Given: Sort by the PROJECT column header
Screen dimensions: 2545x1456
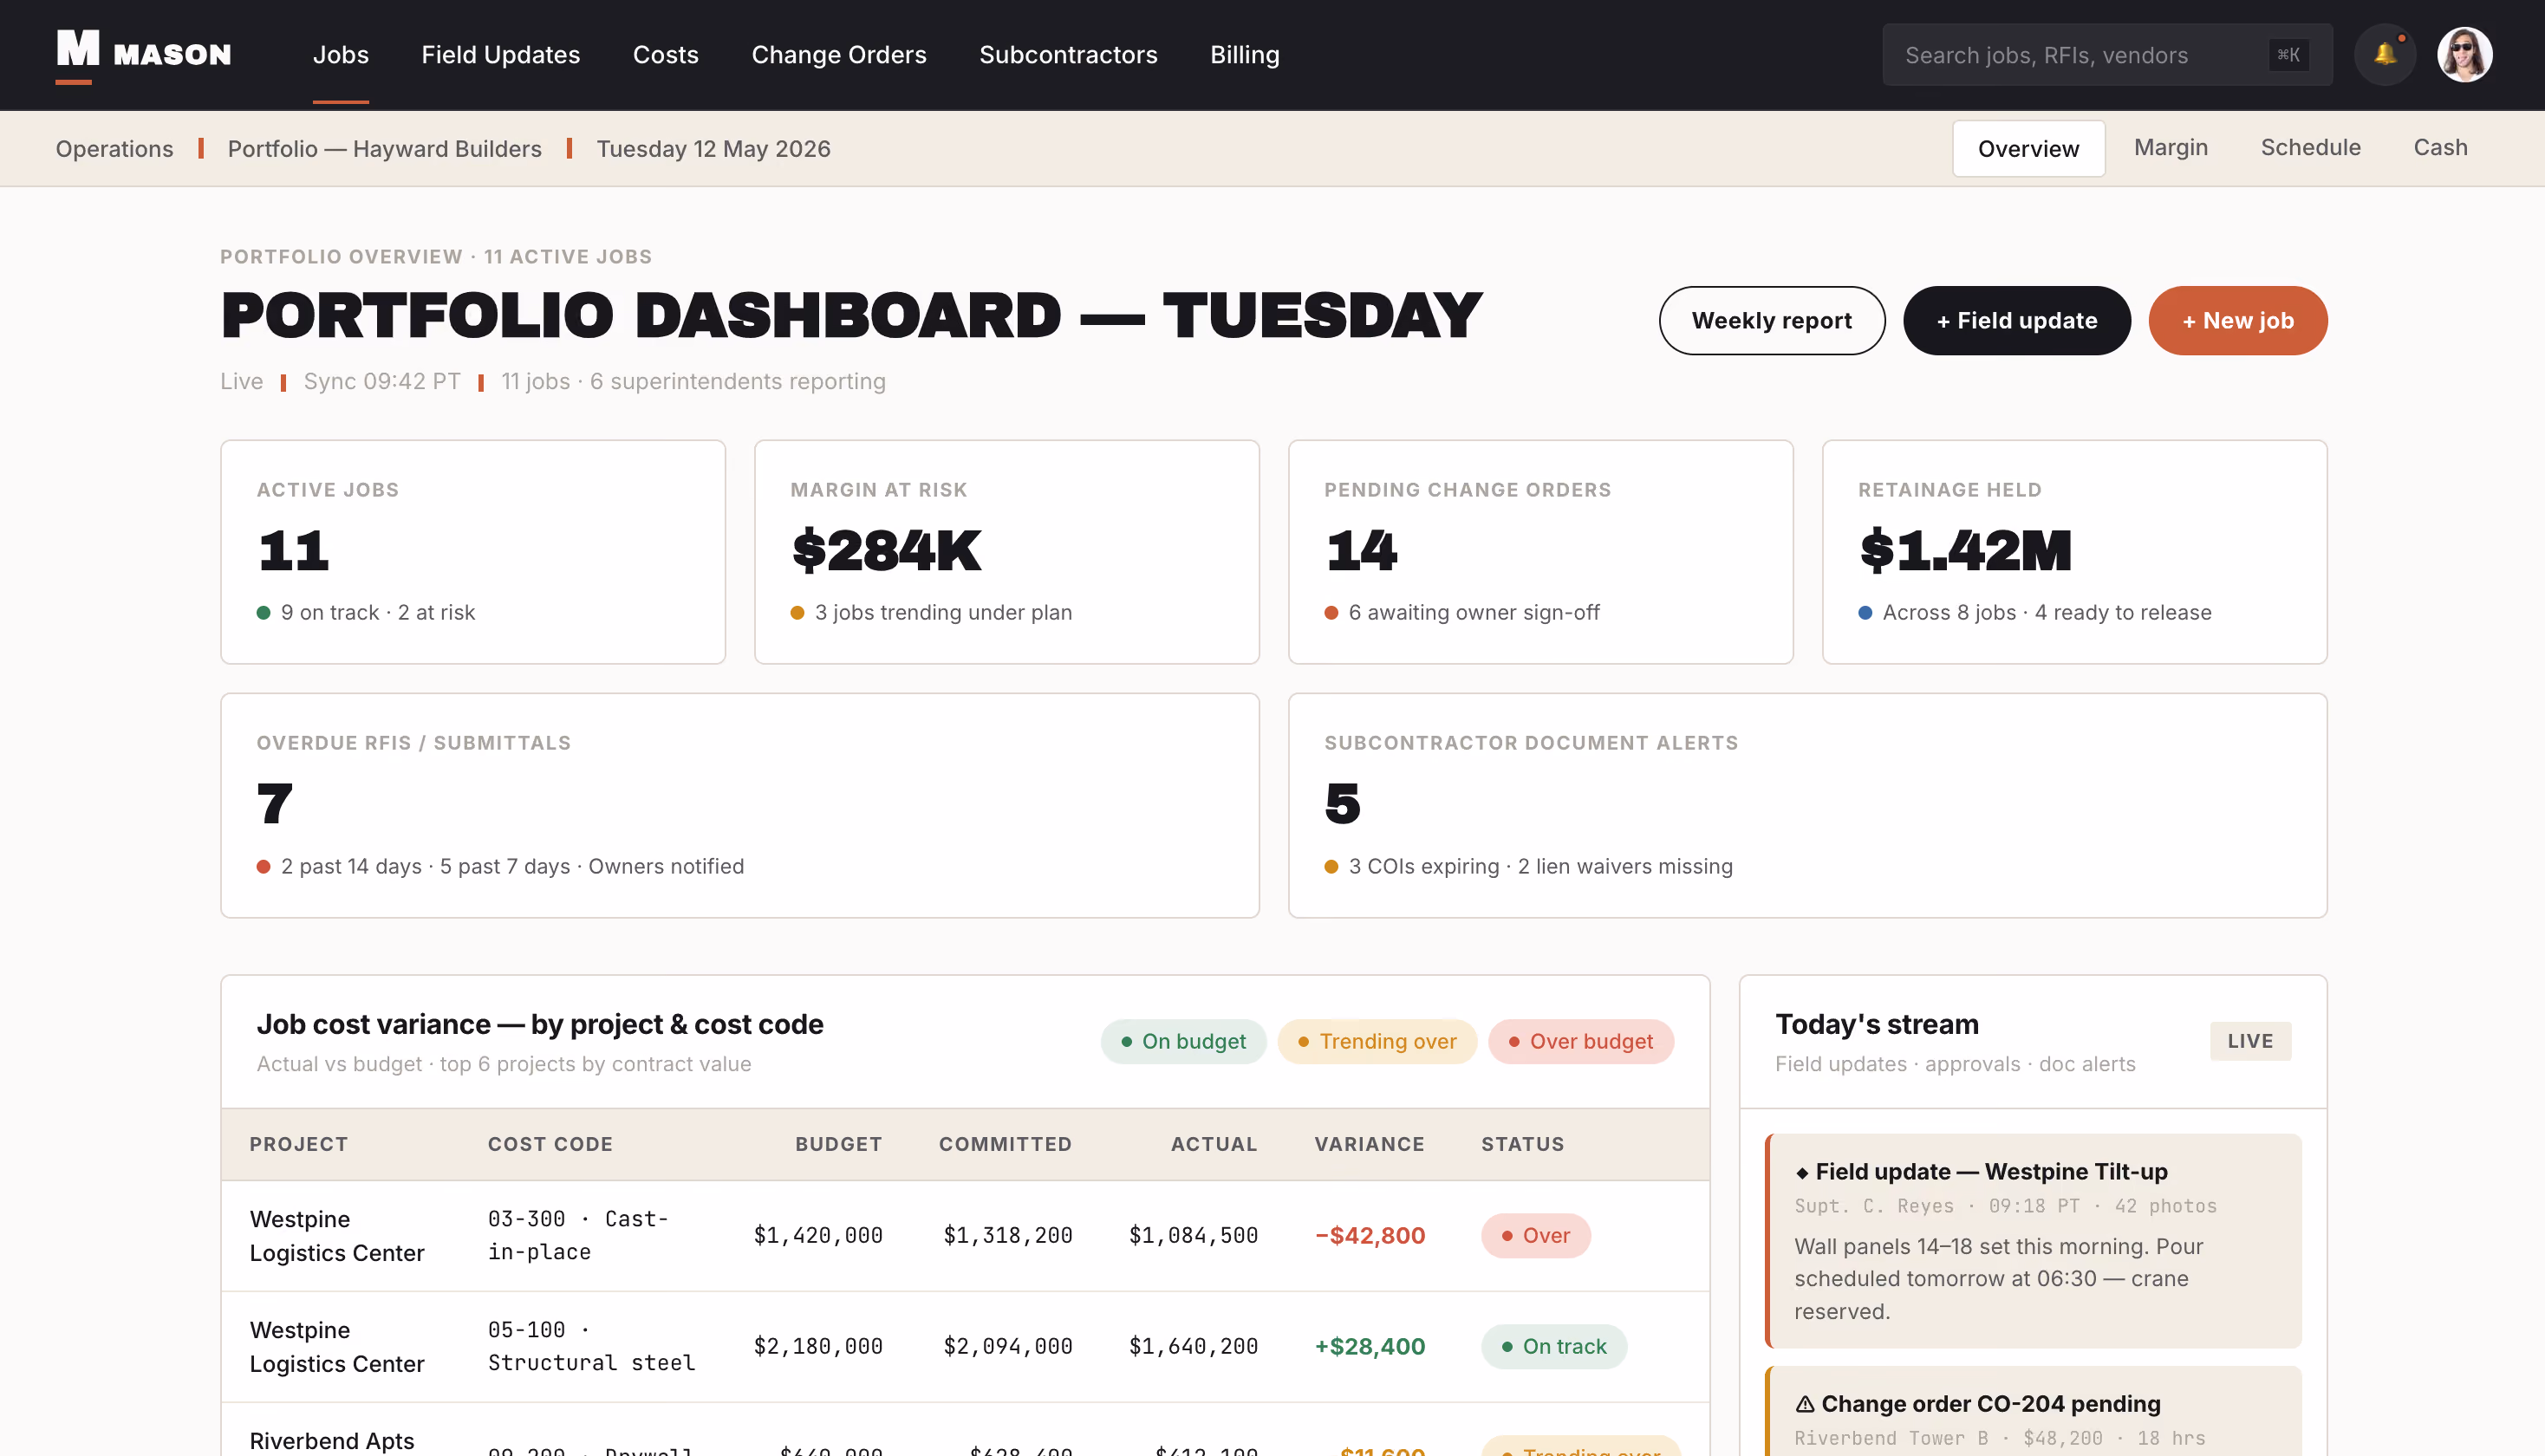Looking at the screenshot, I should coord(299,1144).
